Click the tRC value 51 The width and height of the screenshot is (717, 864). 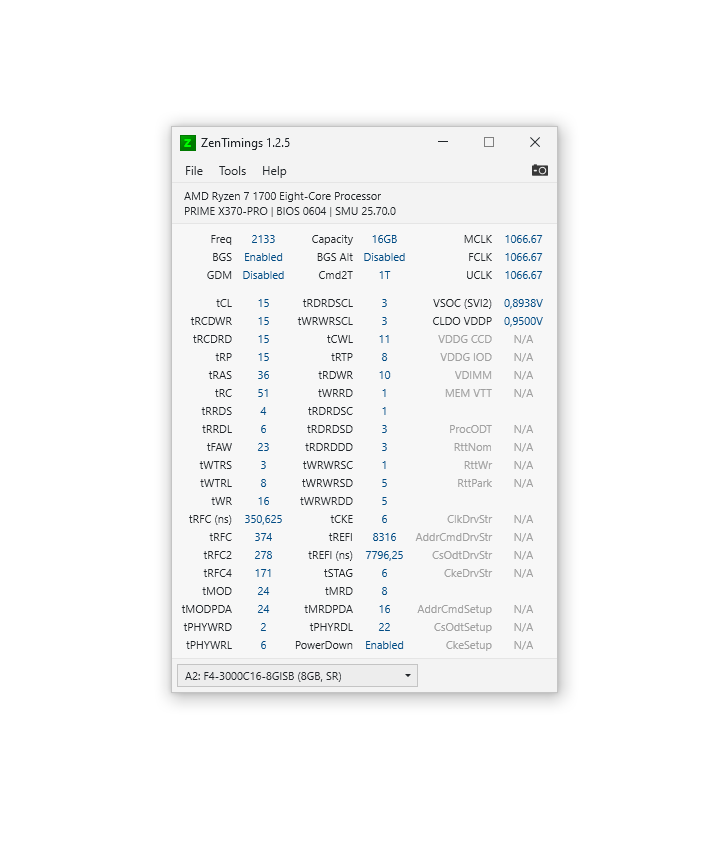tap(263, 393)
